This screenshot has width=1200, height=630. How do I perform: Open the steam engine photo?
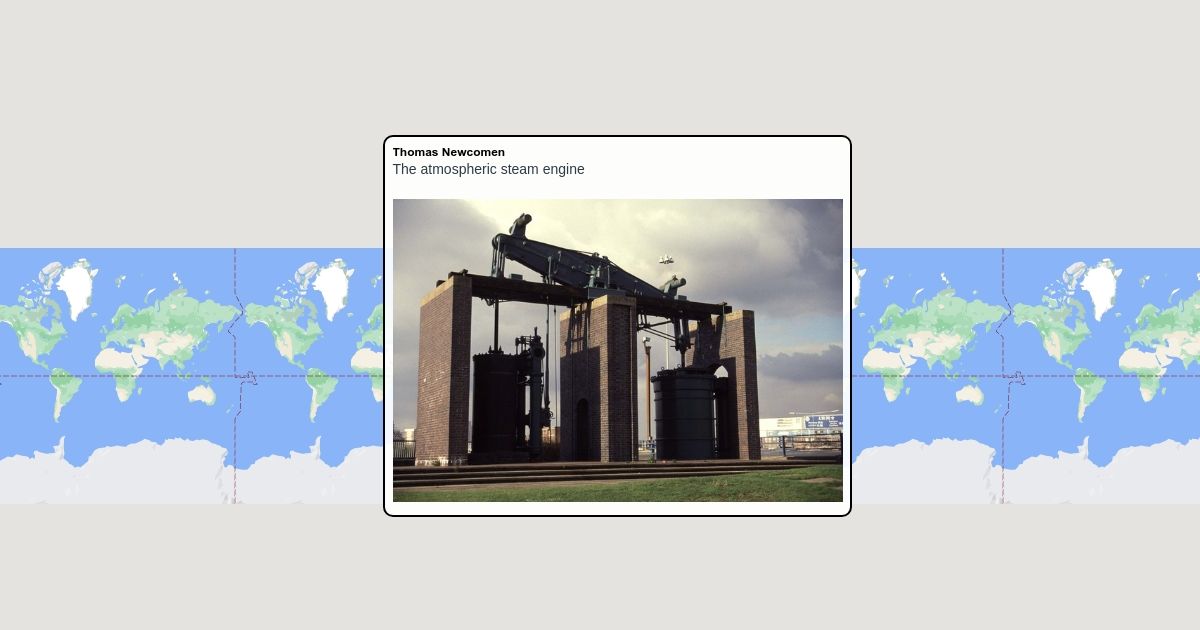(x=617, y=350)
